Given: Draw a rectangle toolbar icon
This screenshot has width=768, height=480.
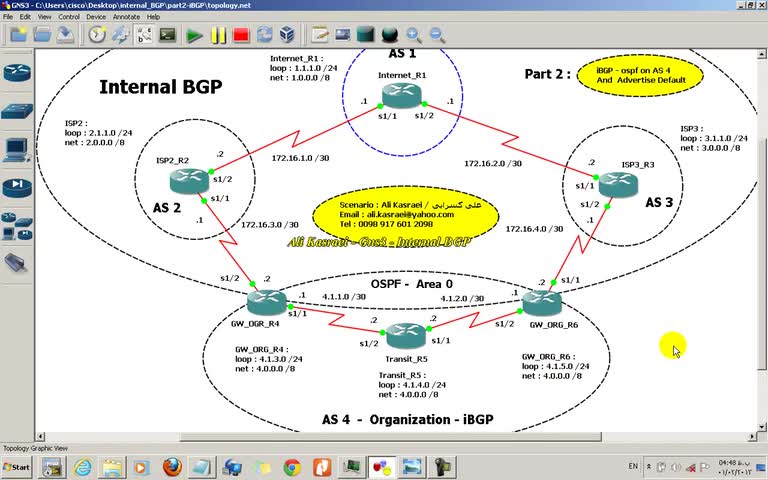Looking at the screenshot, I should [x=366, y=35].
